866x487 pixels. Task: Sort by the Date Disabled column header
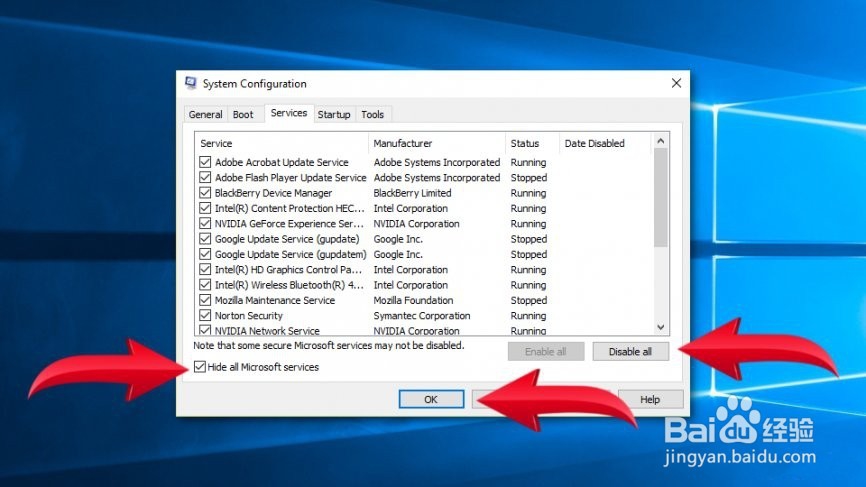click(x=605, y=143)
